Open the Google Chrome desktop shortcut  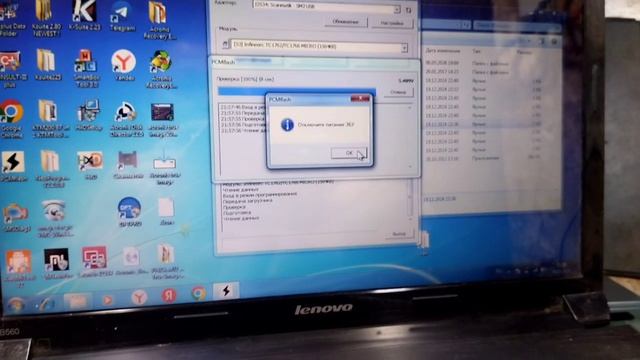pos(11,119)
